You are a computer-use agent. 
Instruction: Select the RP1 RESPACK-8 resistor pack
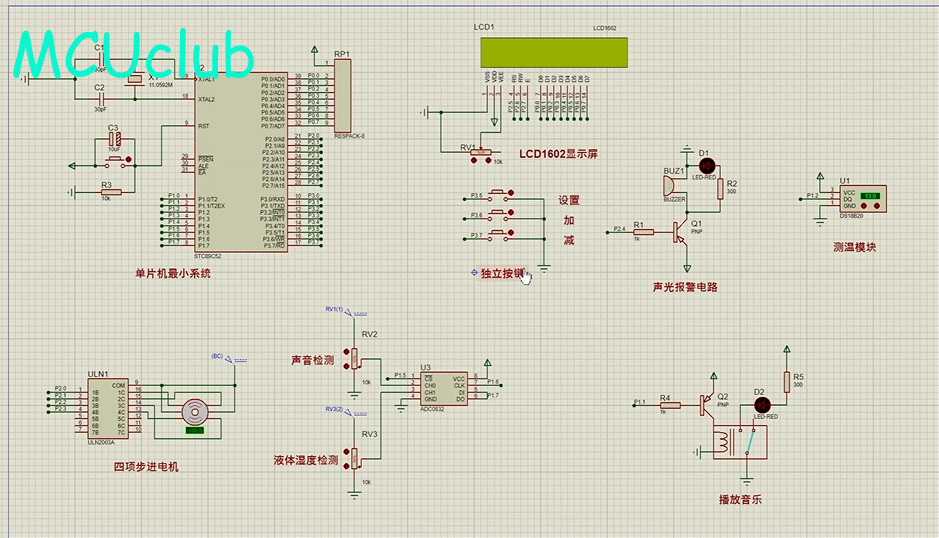click(x=344, y=96)
